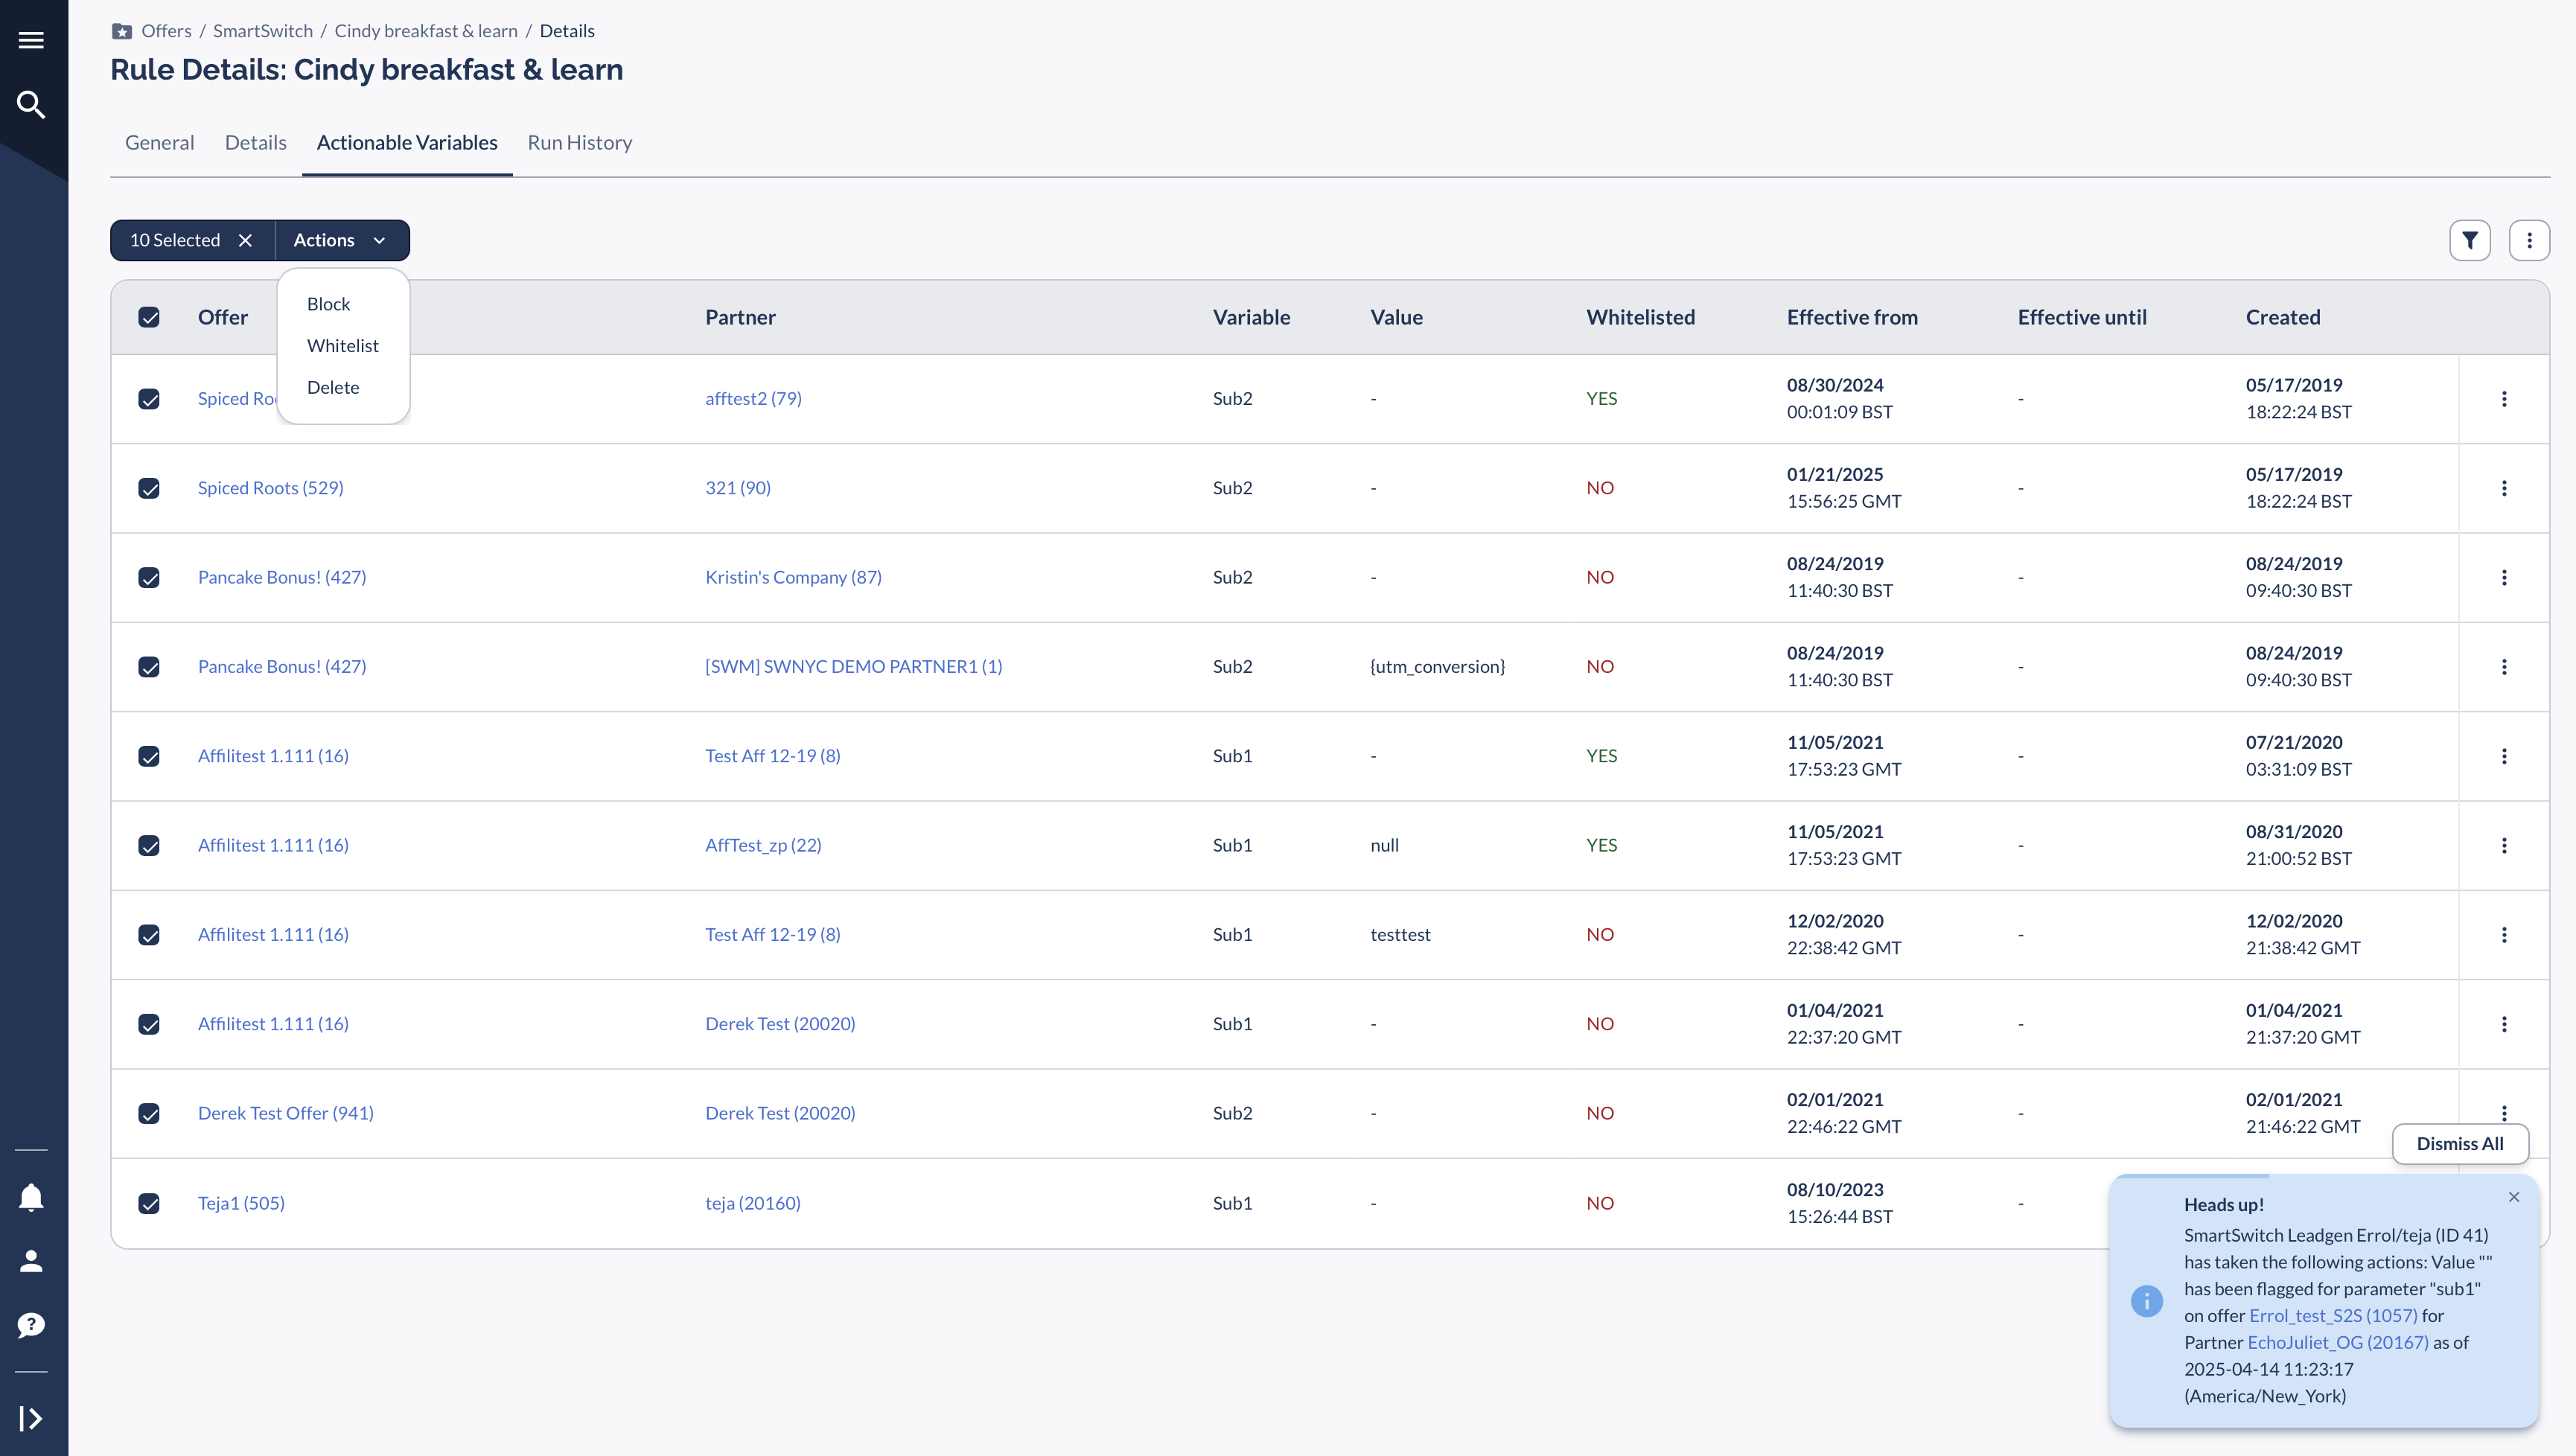The width and height of the screenshot is (2576, 1456).
Task: Go to SmartSwitch breadcrumb link
Action: click(x=263, y=31)
